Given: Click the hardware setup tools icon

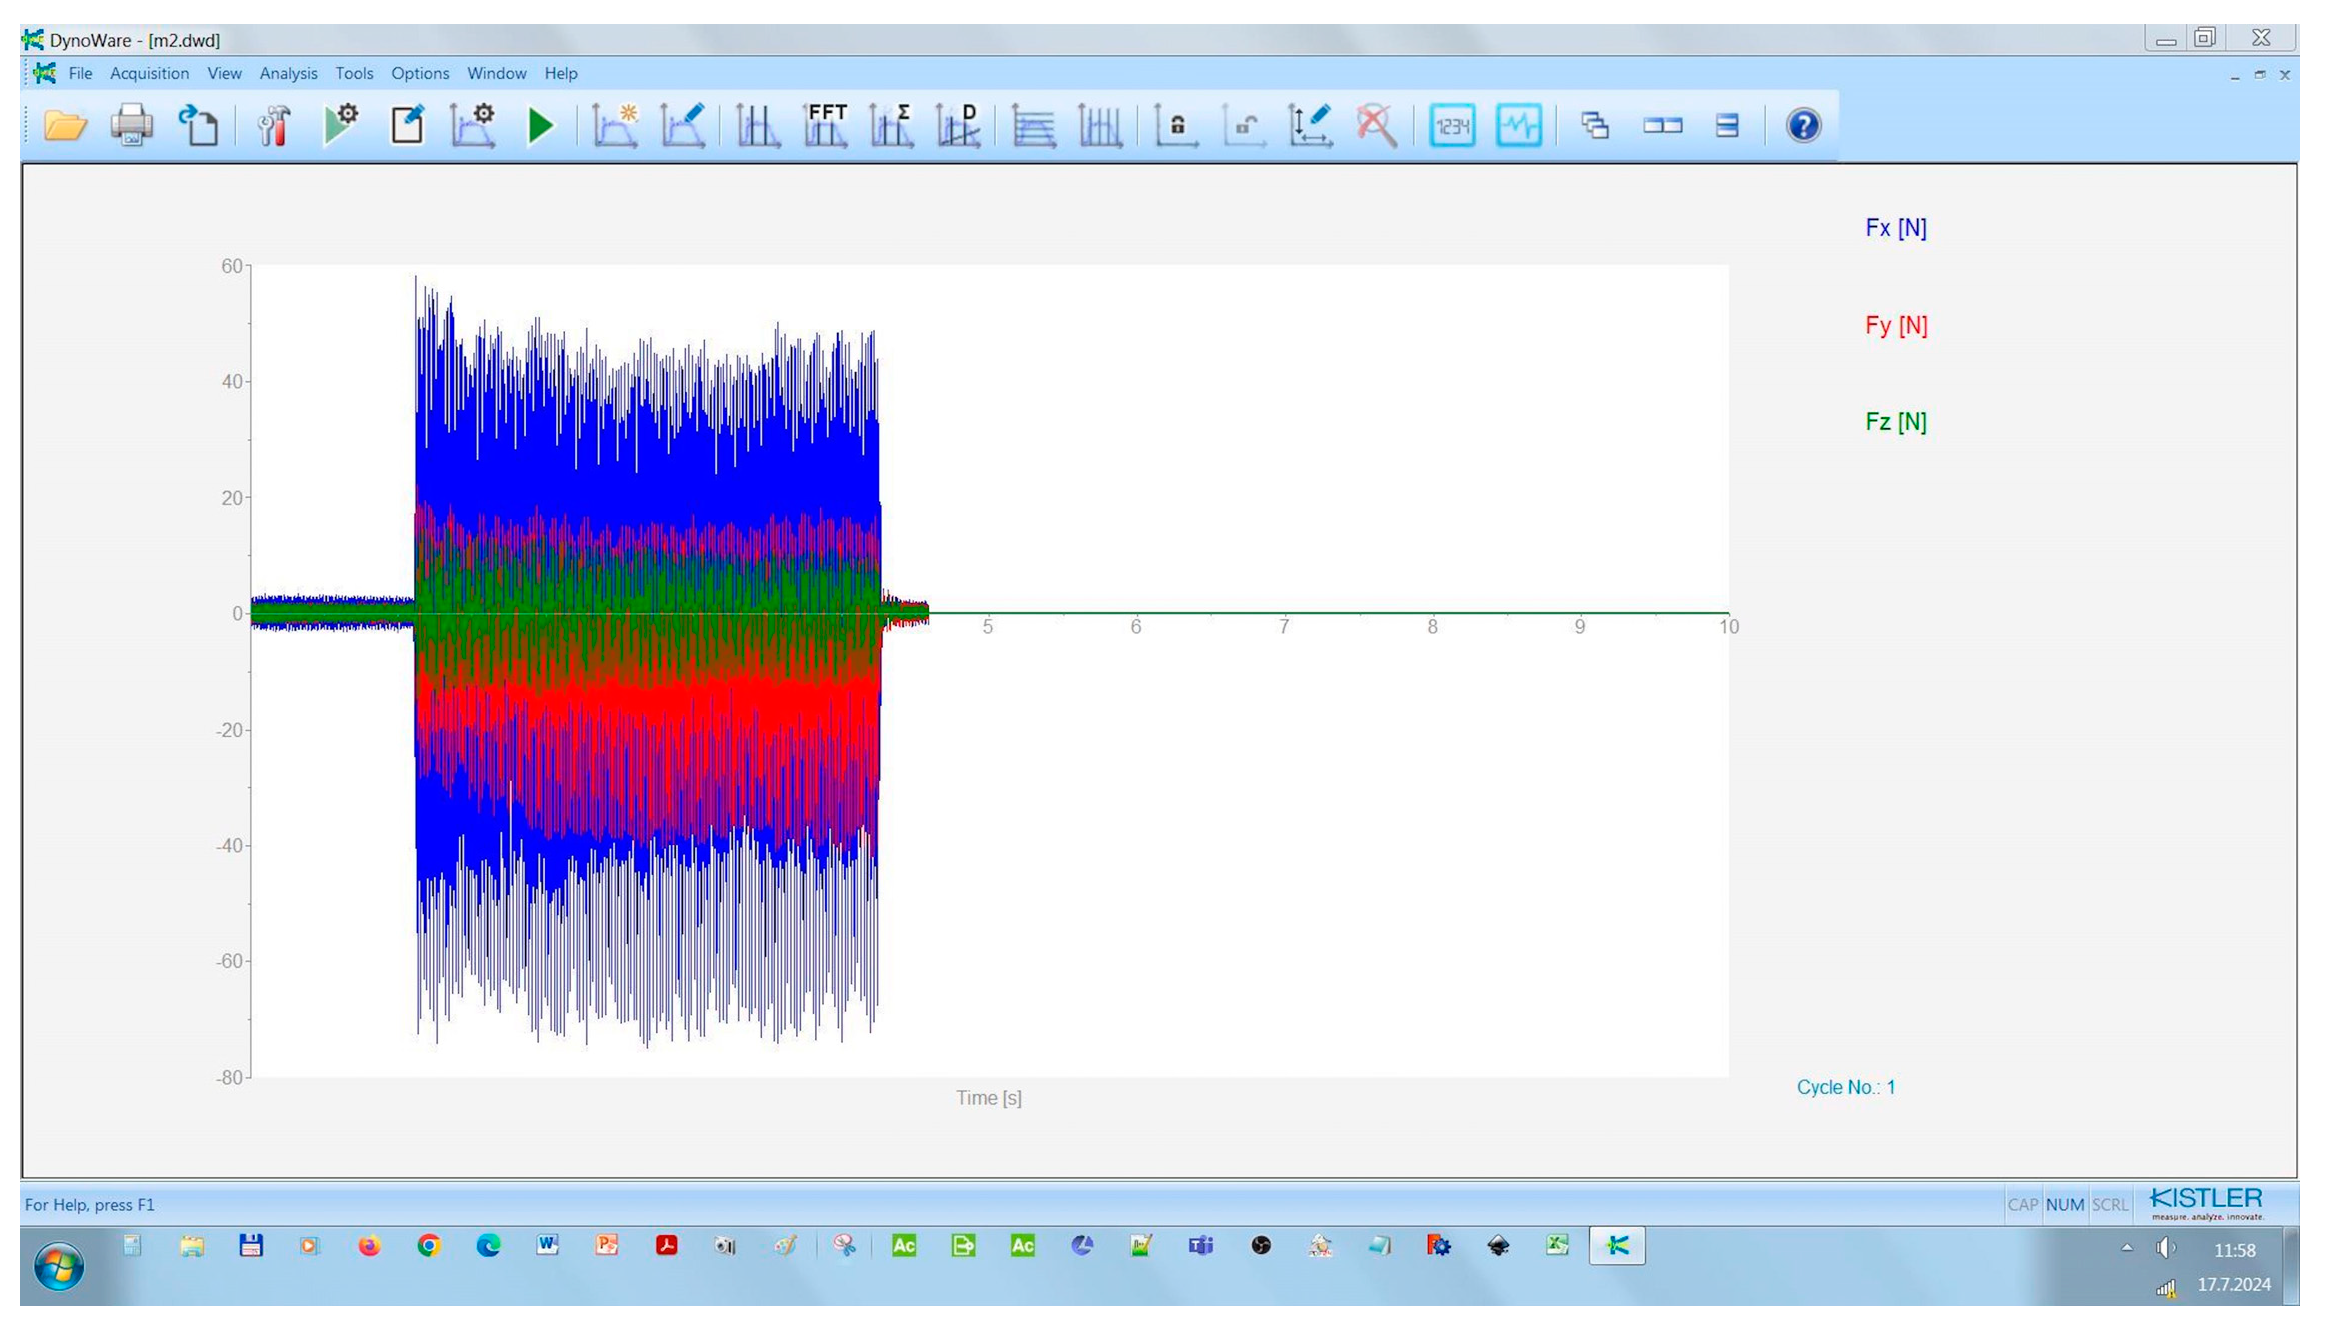Looking at the screenshot, I should click(x=273, y=126).
